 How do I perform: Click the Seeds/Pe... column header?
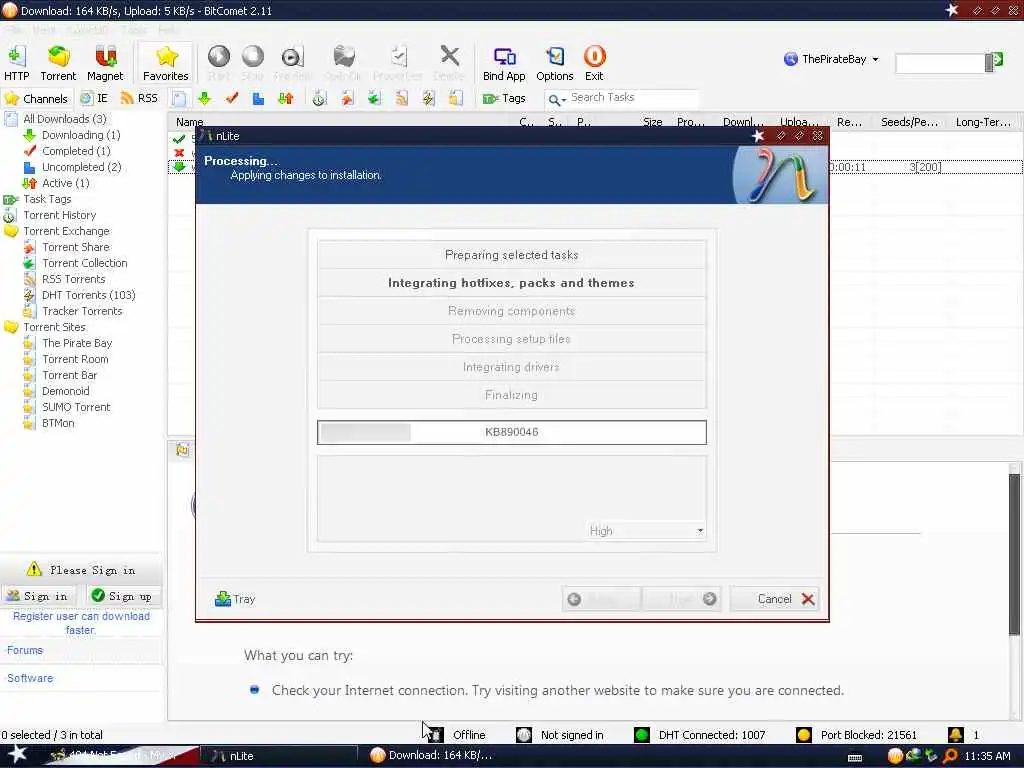(x=909, y=122)
